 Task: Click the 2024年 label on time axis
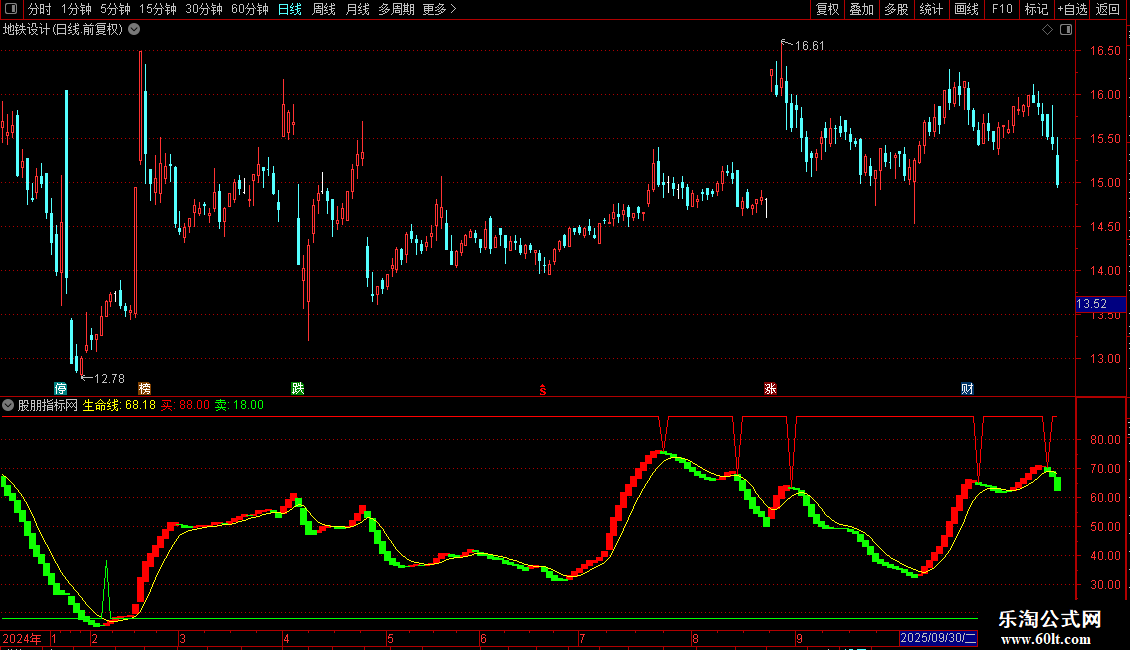pyautogui.click(x=22, y=638)
